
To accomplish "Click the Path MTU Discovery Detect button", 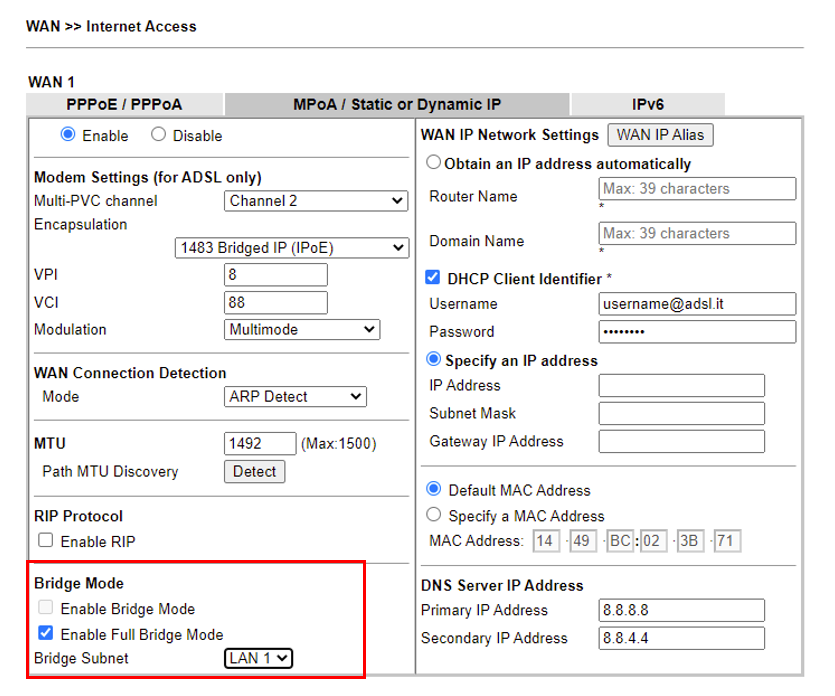I will [x=255, y=472].
